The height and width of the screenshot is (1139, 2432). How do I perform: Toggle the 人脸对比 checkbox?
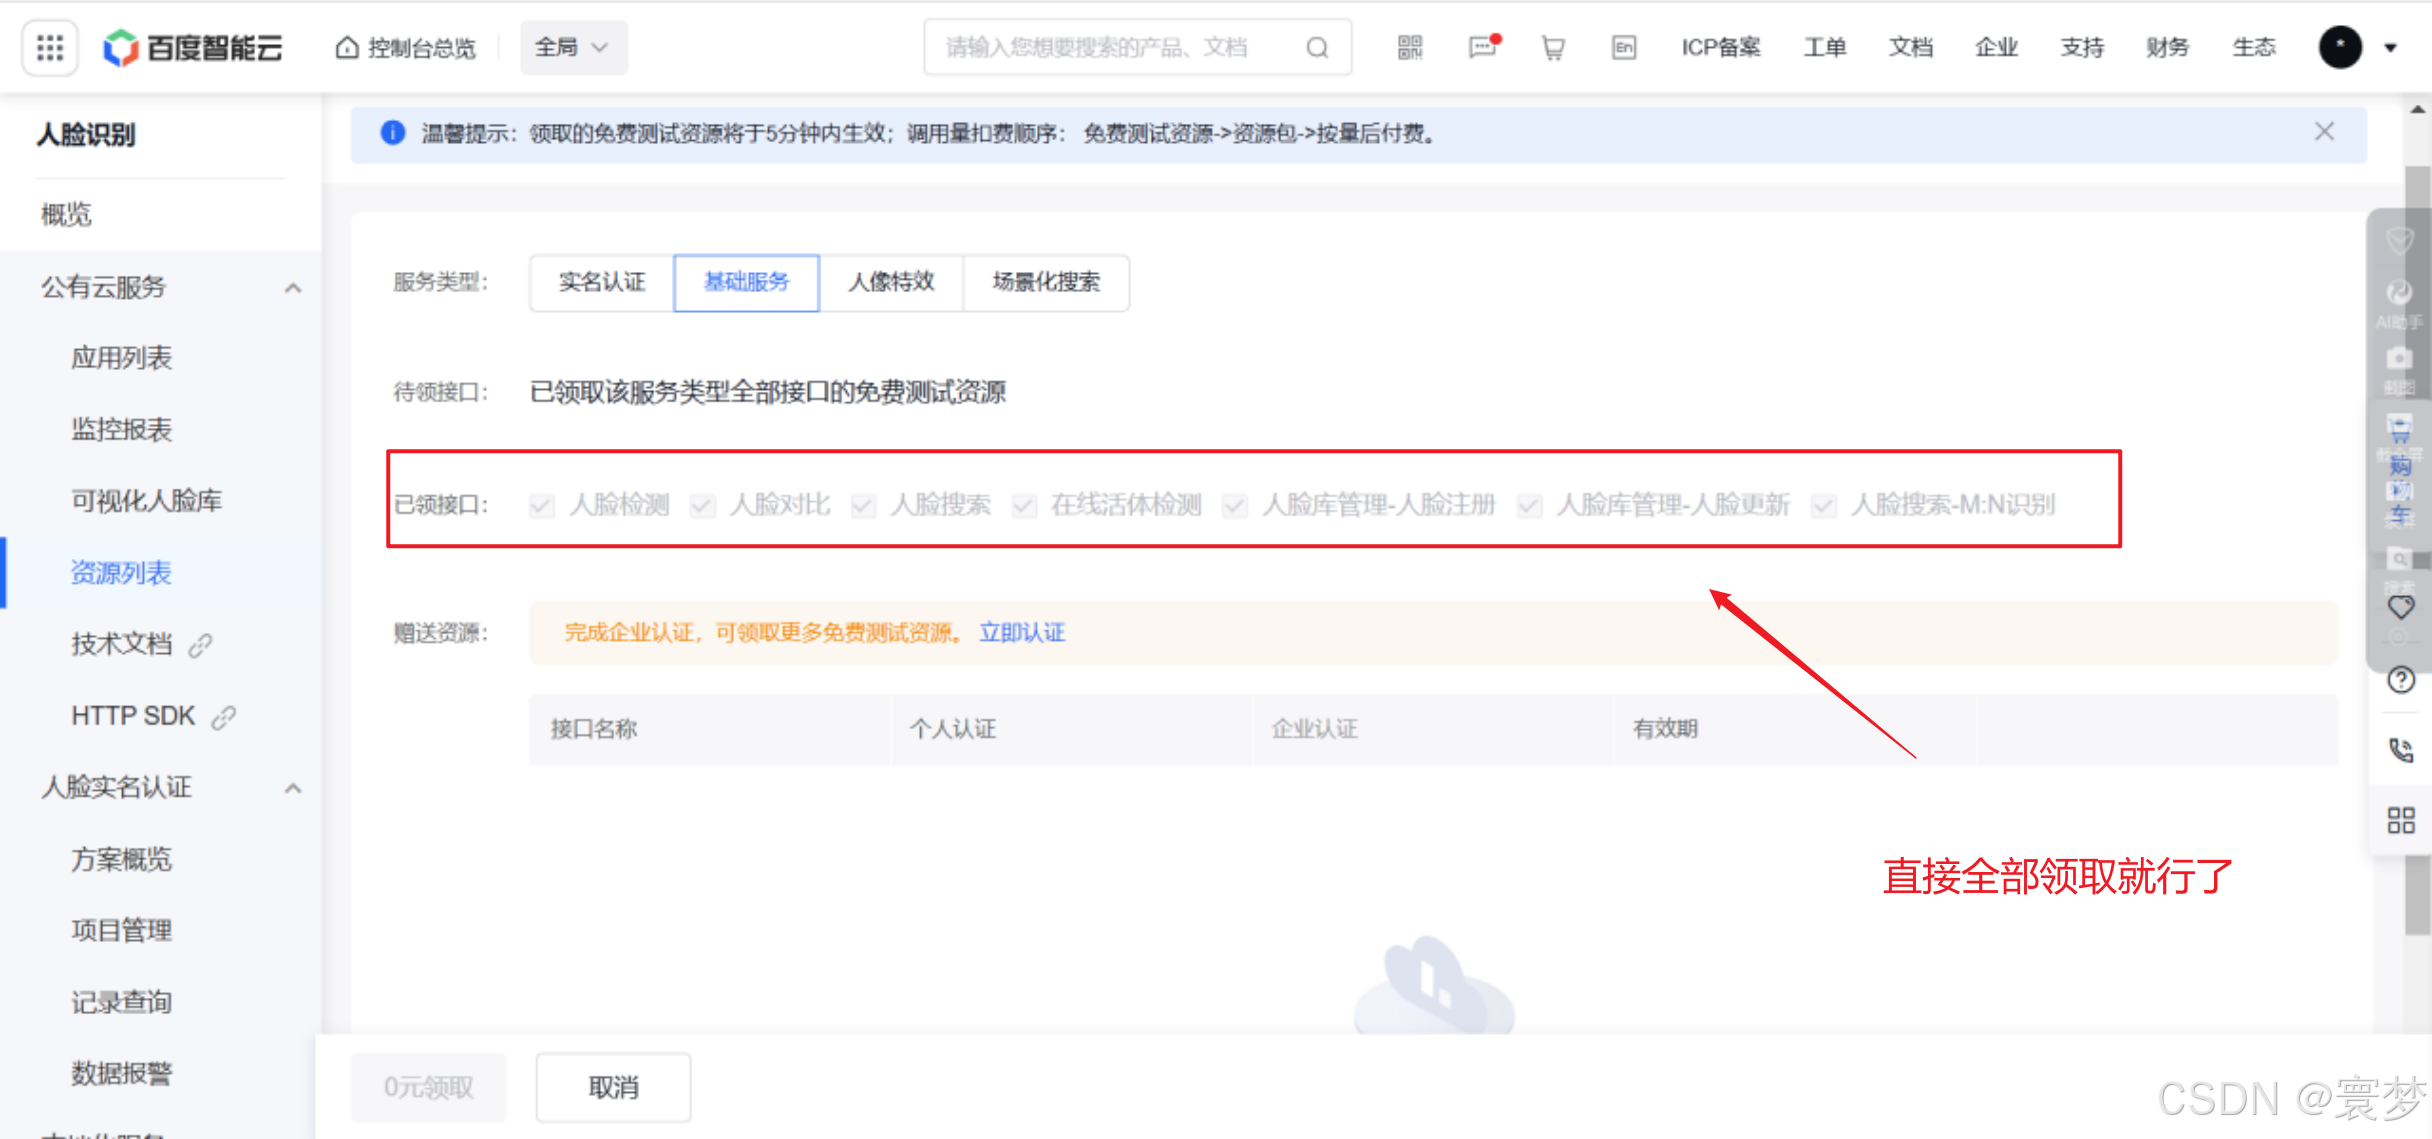tap(703, 505)
